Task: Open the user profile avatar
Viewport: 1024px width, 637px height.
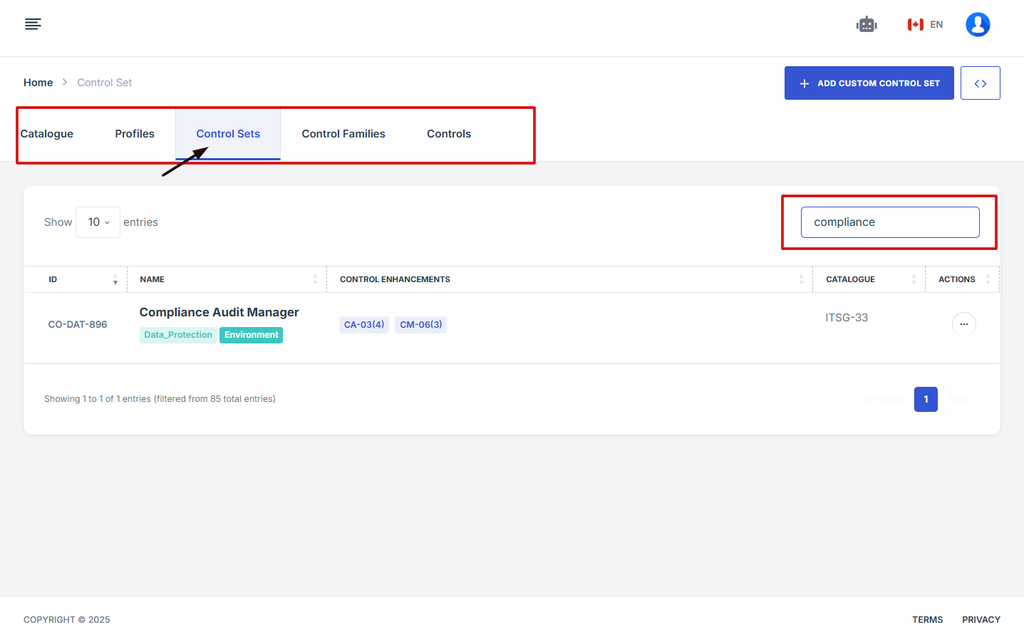Action: (977, 24)
